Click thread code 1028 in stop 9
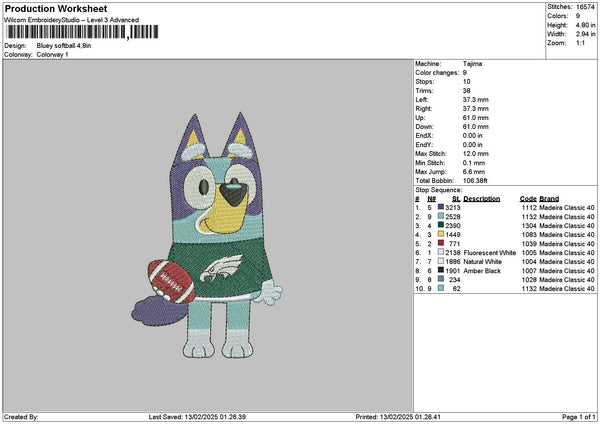The height and width of the screenshot is (424, 600). coord(529,279)
